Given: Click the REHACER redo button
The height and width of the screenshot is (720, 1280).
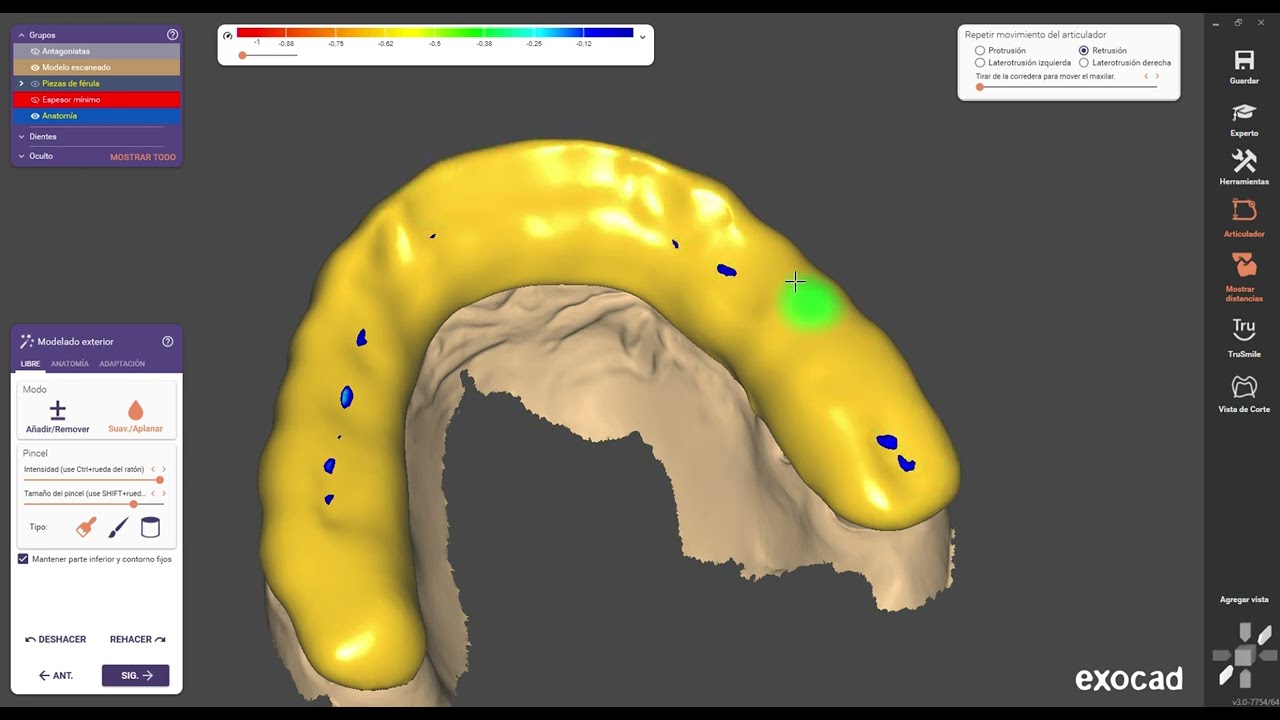Looking at the screenshot, I should pos(138,639).
